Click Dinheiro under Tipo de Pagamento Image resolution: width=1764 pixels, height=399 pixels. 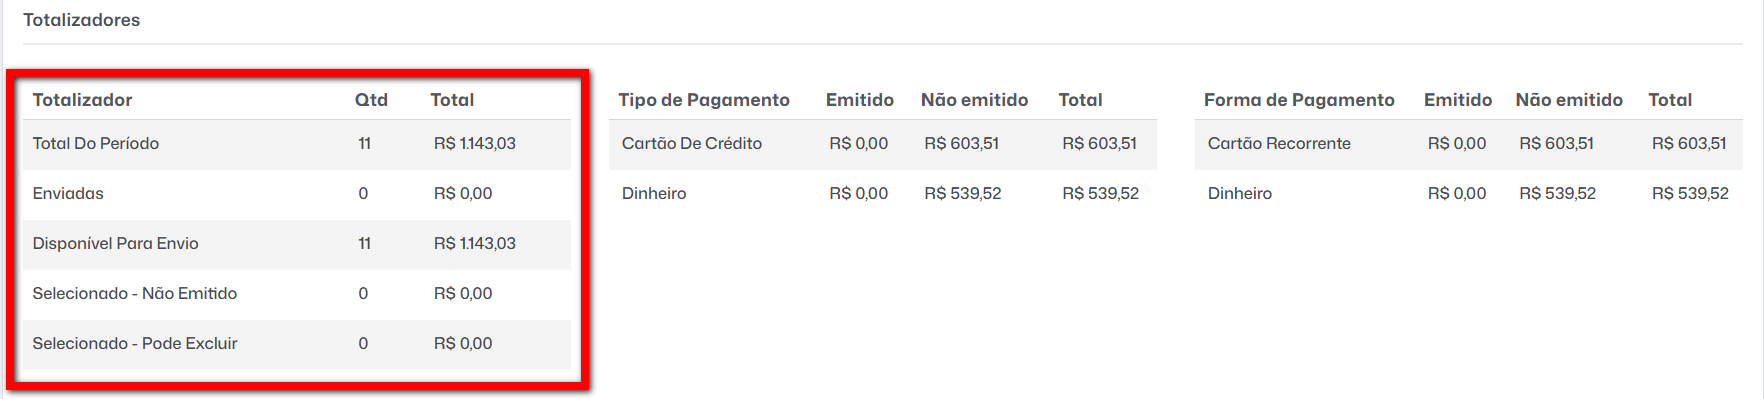point(654,194)
